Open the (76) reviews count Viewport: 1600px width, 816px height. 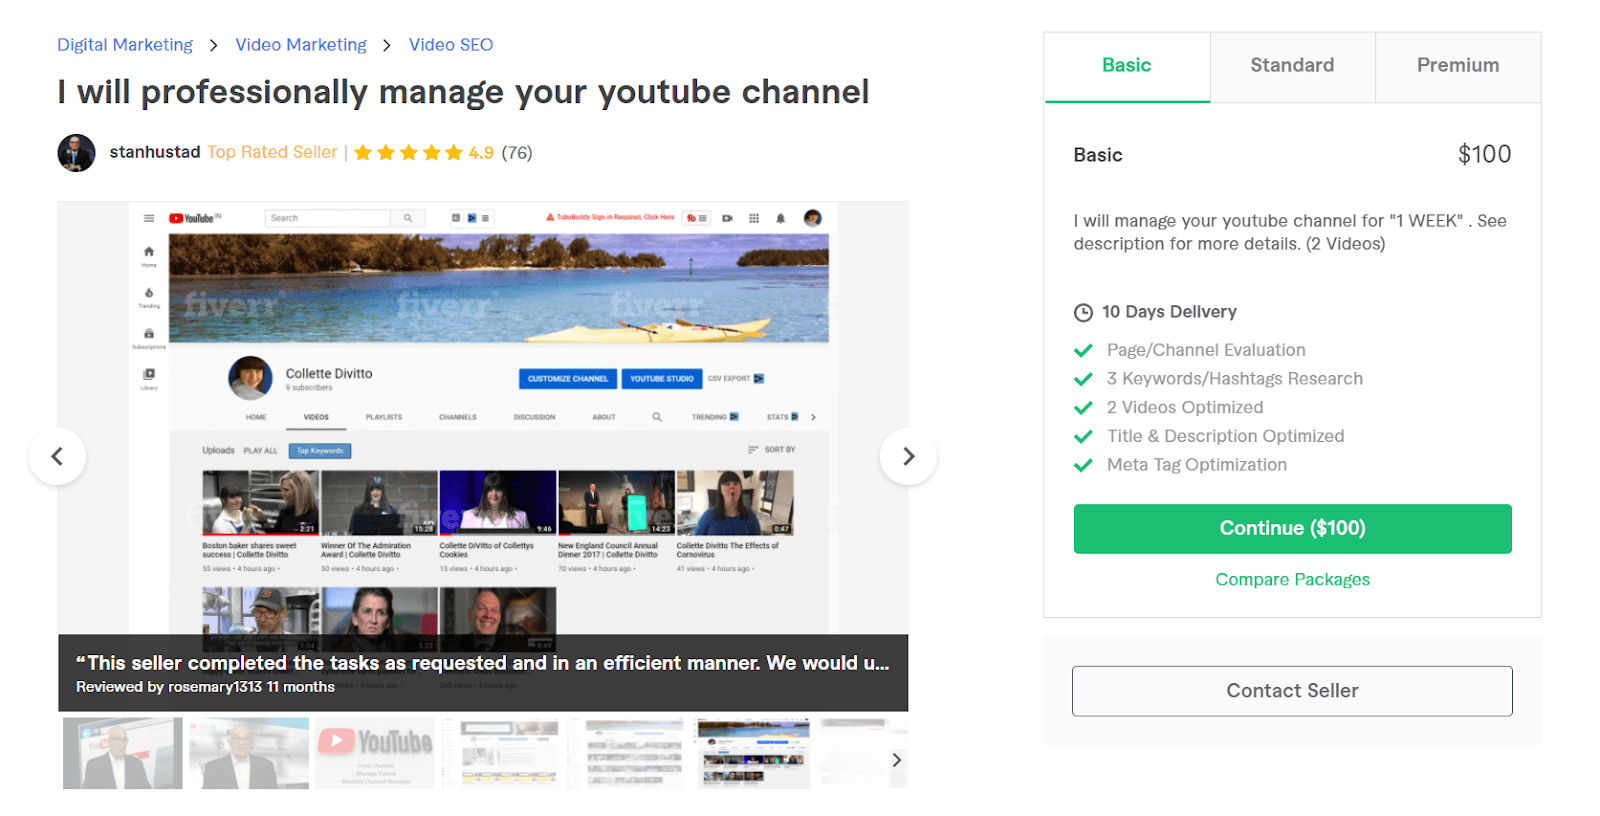517,153
